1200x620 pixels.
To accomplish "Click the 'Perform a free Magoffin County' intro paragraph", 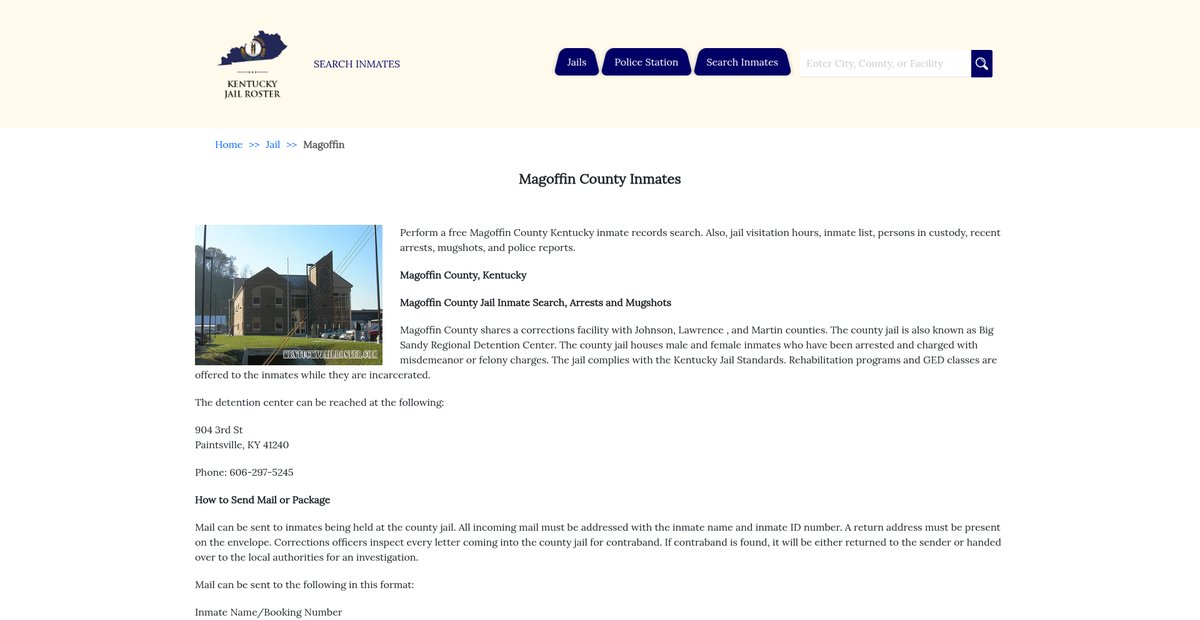I will (x=700, y=240).
